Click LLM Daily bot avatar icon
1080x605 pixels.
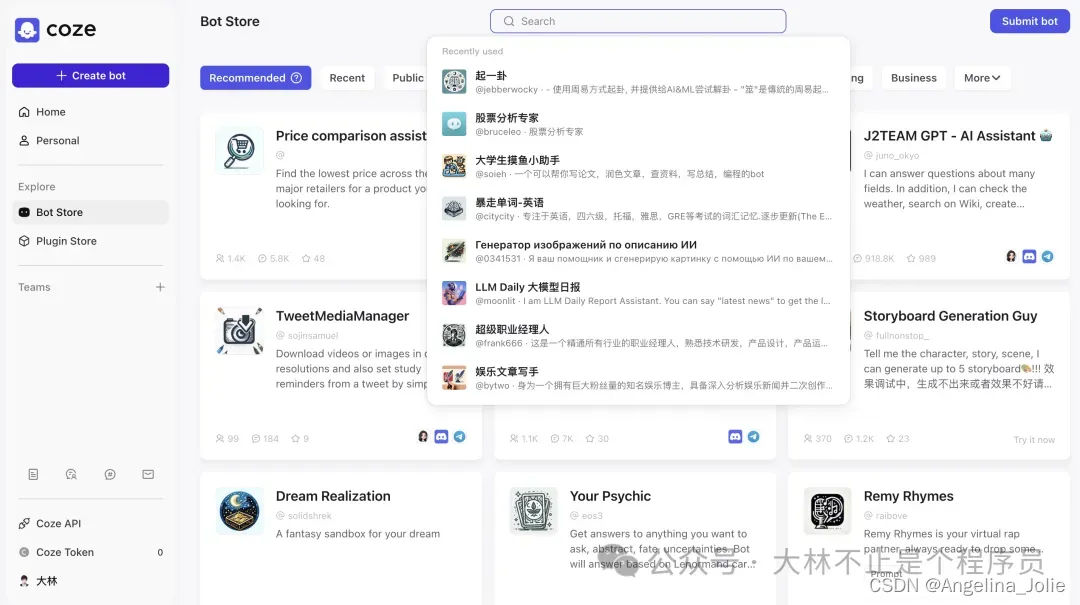454,294
